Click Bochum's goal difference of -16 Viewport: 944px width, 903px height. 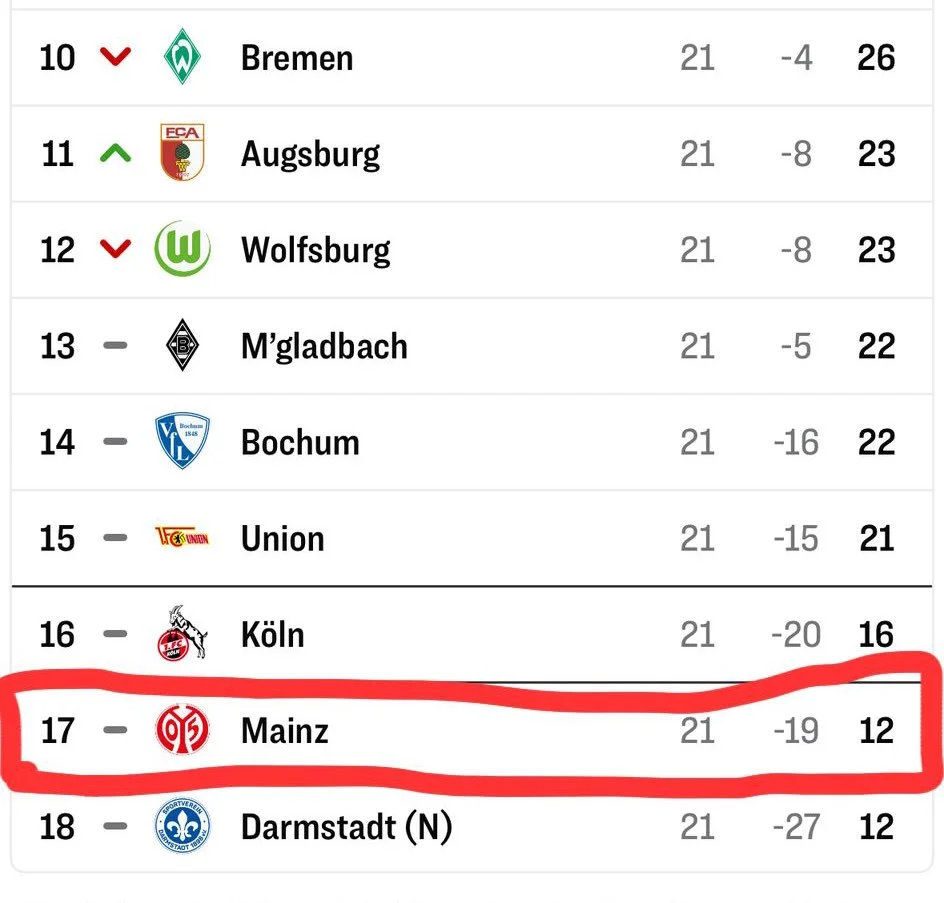click(x=796, y=442)
